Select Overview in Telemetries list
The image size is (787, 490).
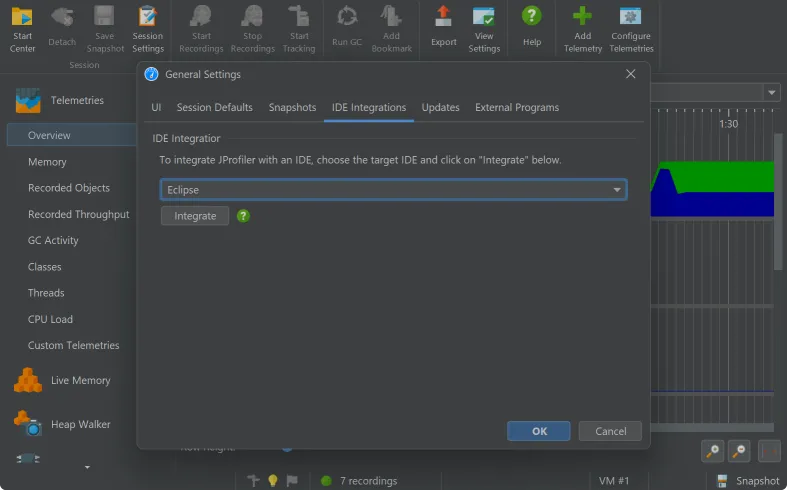click(72, 136)
